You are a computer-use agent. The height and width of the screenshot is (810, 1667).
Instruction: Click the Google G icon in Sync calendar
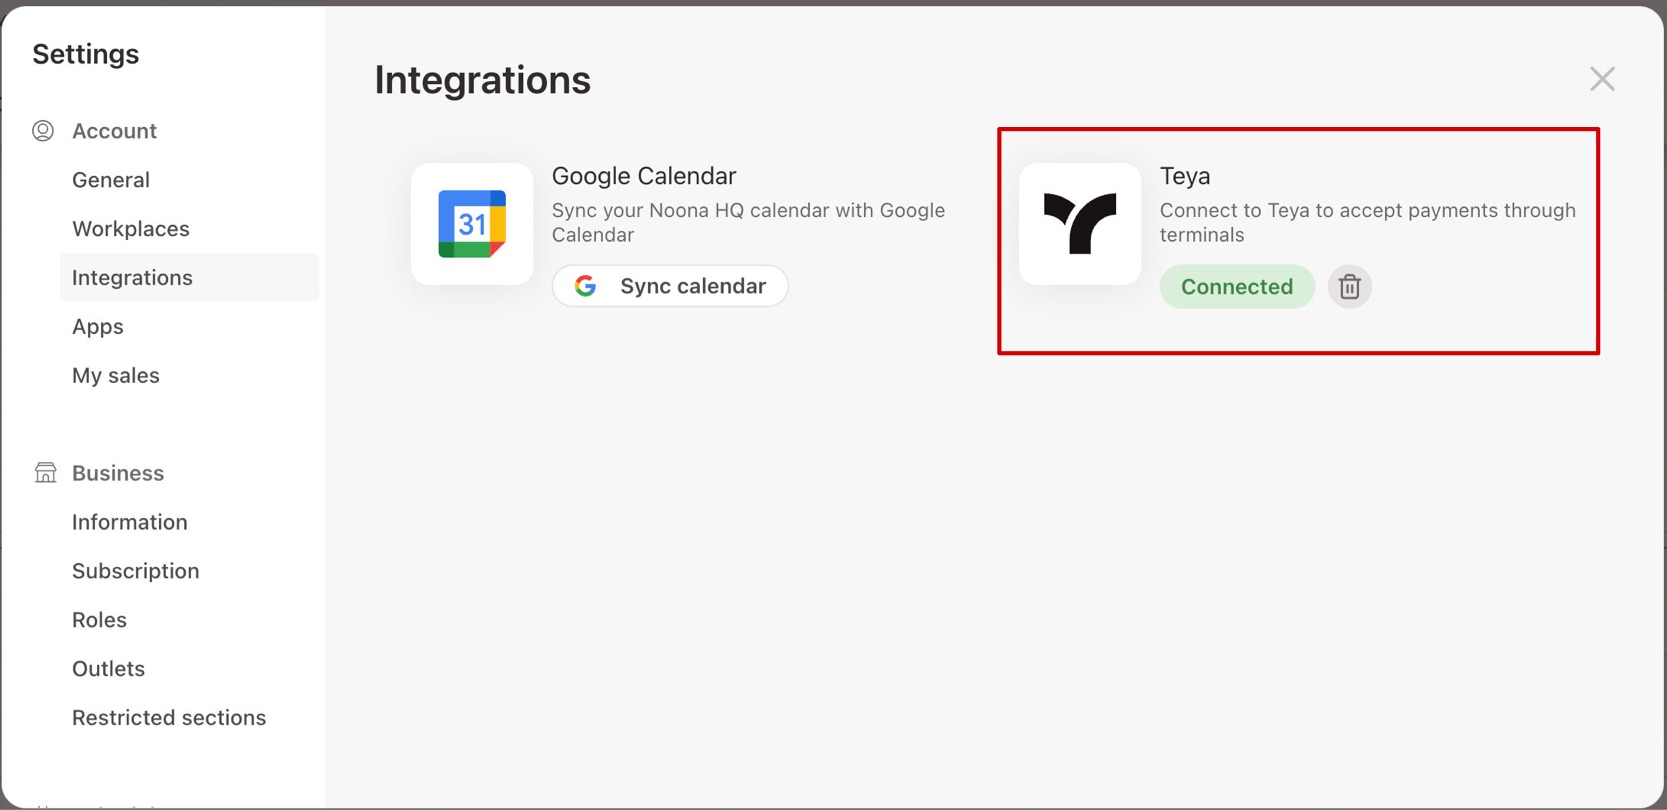[x=586, y=286]
